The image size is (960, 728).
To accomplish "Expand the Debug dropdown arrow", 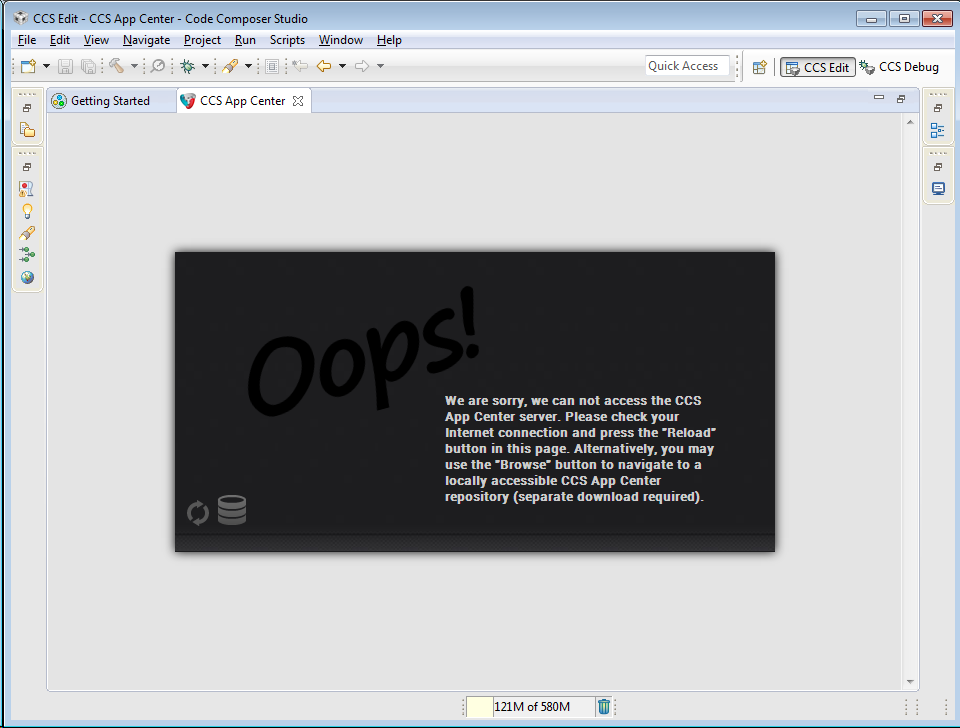I will pyautogui.click(x=206, y=66).
